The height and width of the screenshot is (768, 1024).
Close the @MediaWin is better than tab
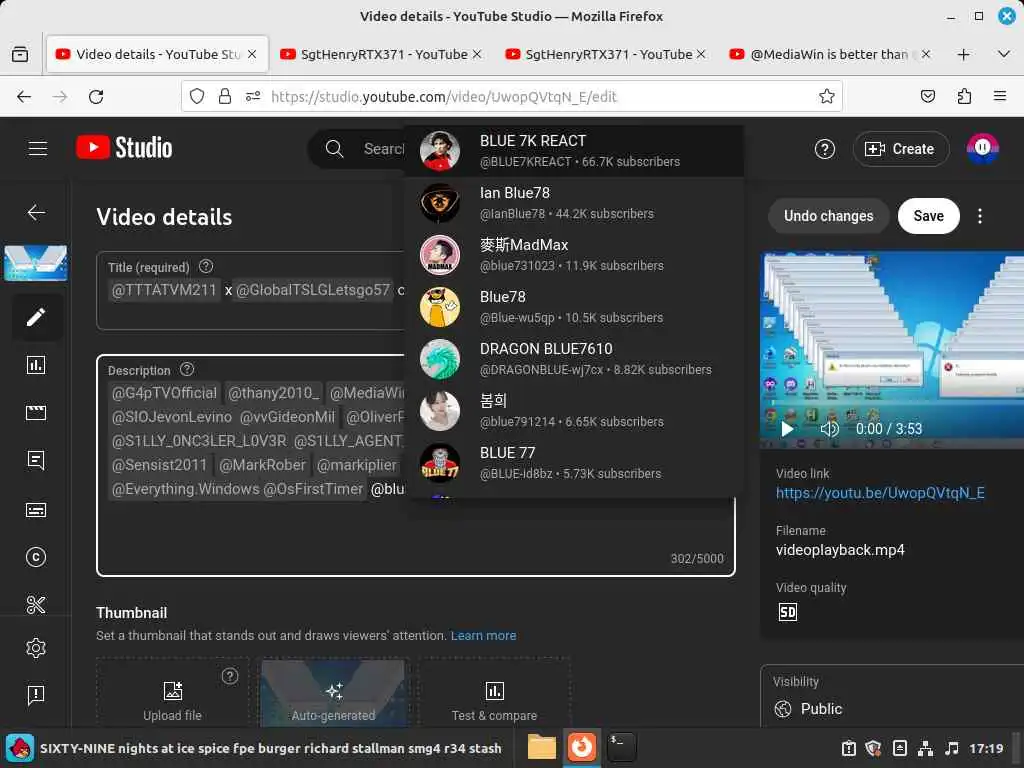pyautogui.click(x=925, y=54)
